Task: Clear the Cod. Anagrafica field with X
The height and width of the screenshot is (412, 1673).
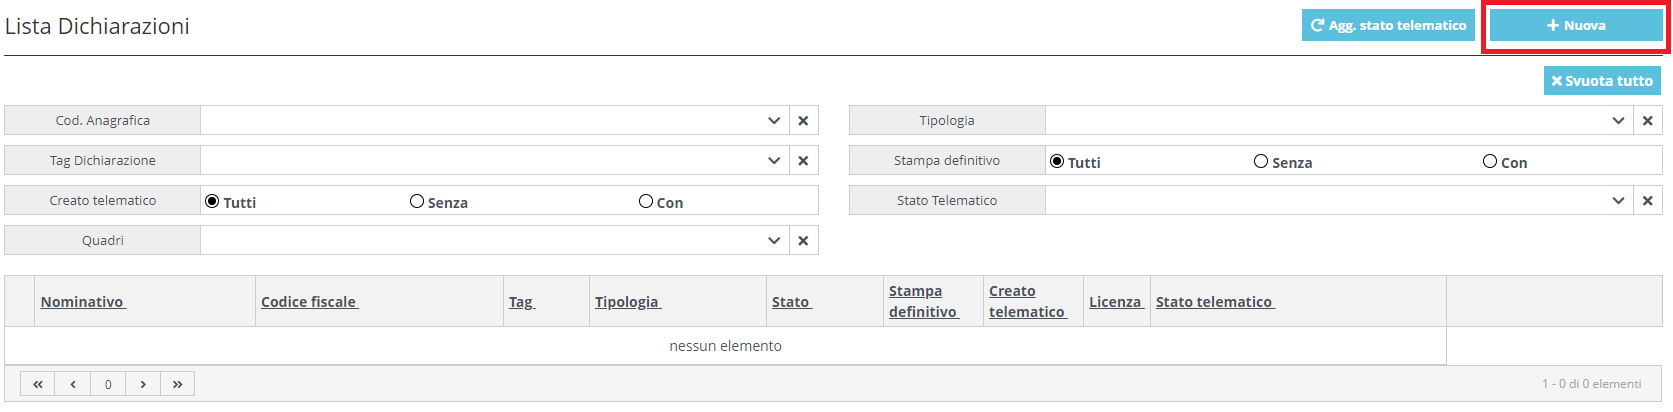Action: pyautogui.click(x=803, y=121)
